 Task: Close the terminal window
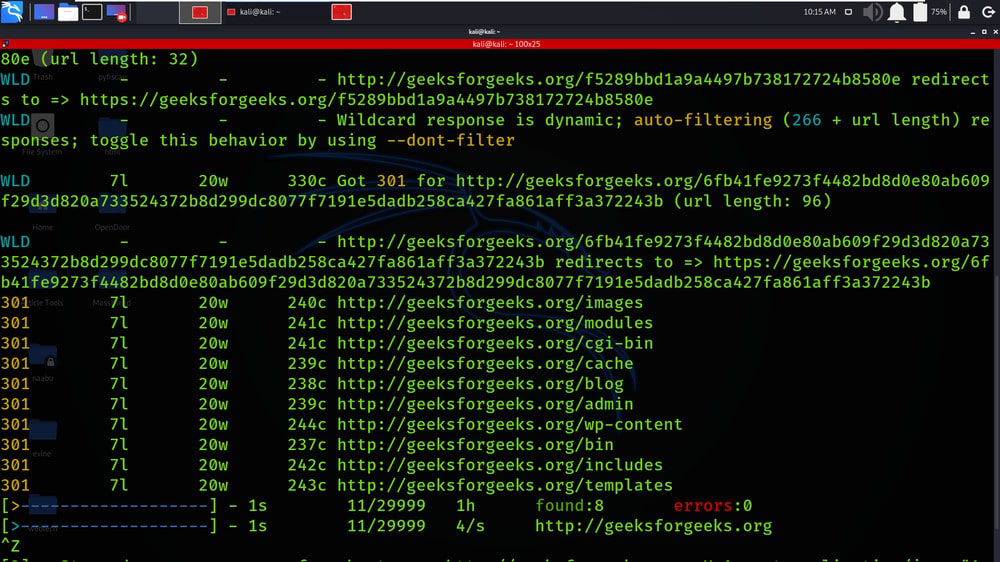coord(995,32)
